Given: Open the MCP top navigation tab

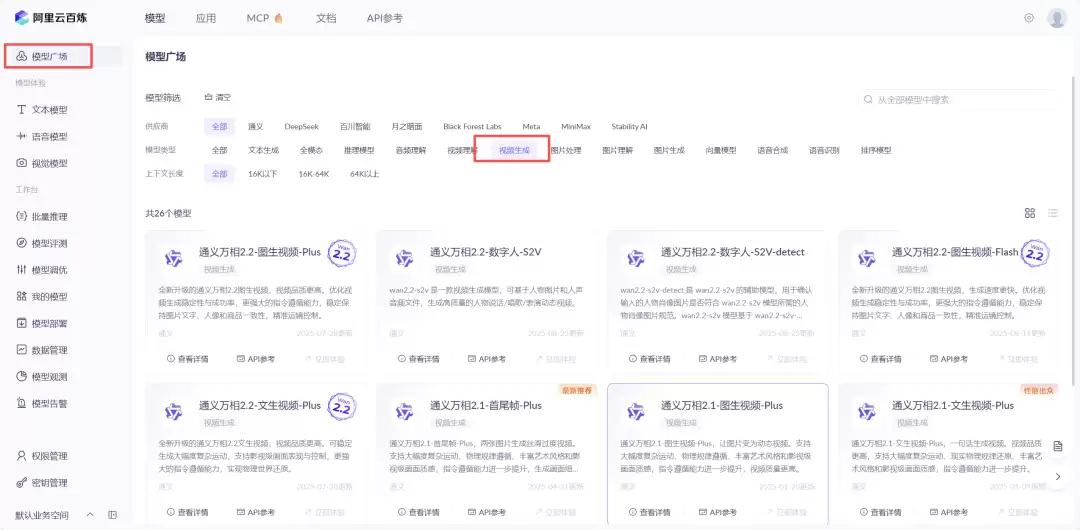Looking at the screenshot, I should [265, 19].
